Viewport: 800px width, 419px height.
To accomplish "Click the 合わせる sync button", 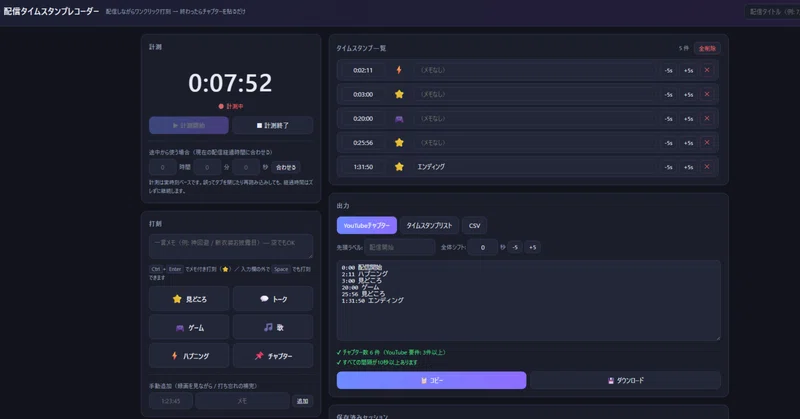I will (286, 167).
